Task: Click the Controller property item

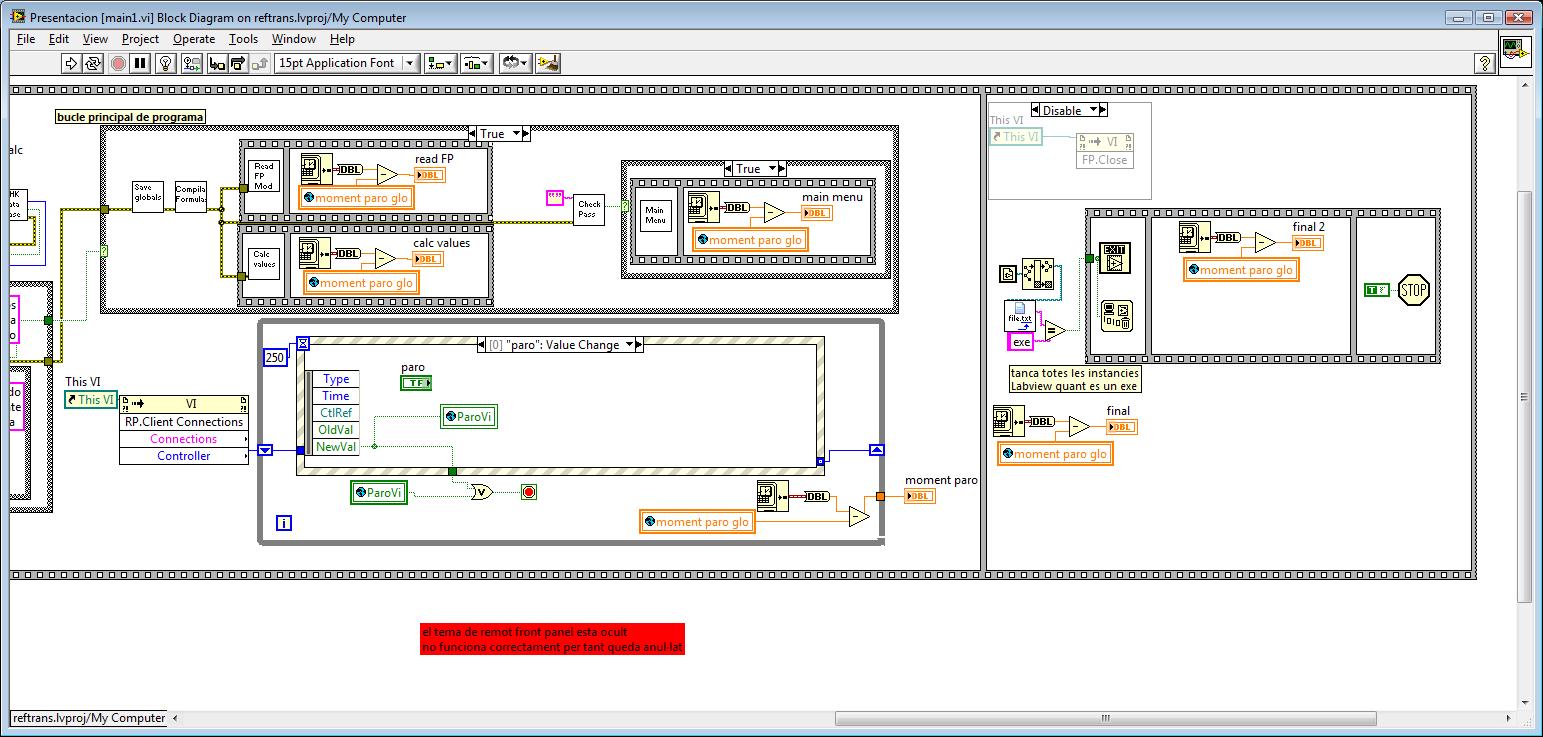Action: pos(184,456)
